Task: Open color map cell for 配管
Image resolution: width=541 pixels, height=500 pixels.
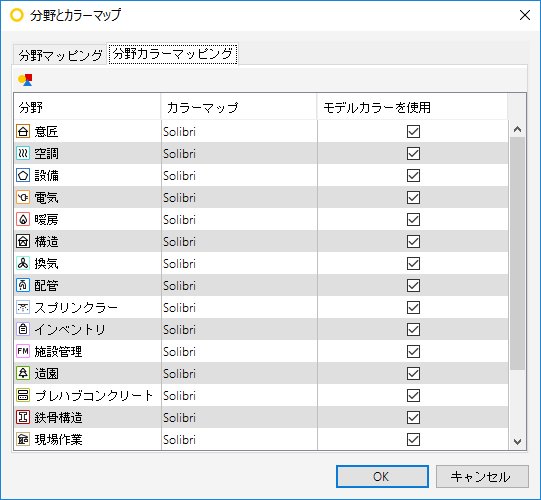Action: pos(239,285)
